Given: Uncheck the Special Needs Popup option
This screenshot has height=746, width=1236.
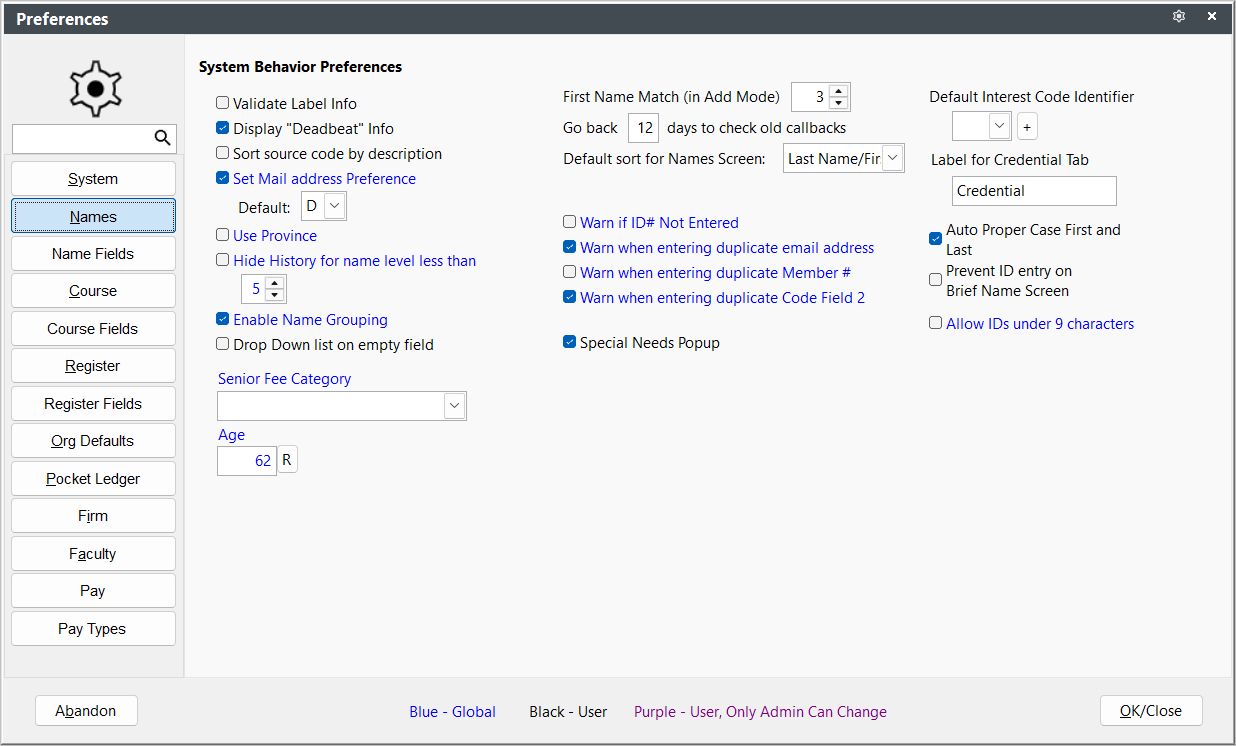Looking at the screenshot, I should (x=570, y=342).
